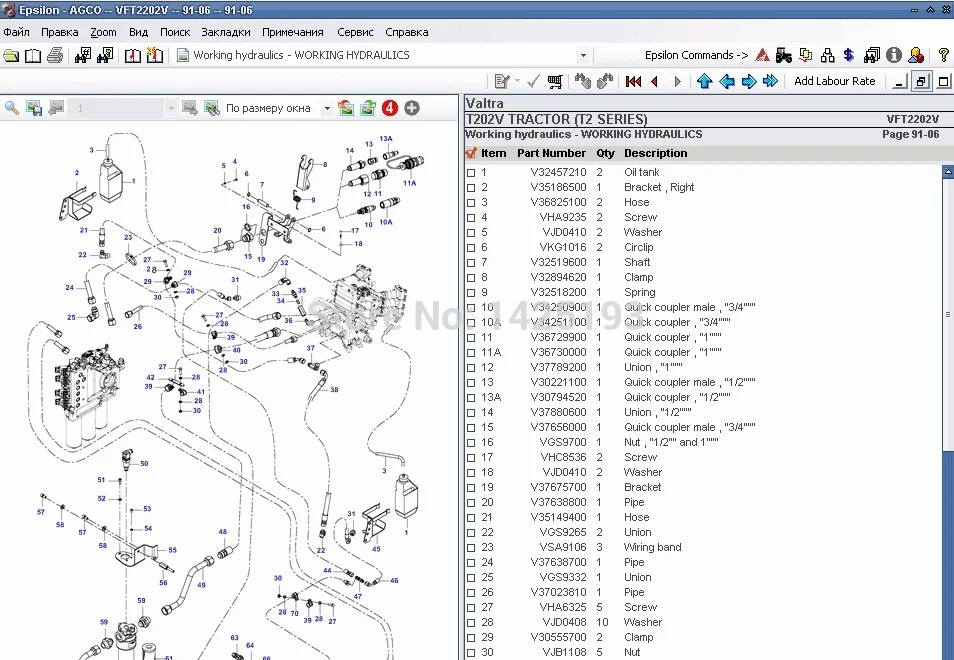Click the black tractor icon

pos(784,55)
